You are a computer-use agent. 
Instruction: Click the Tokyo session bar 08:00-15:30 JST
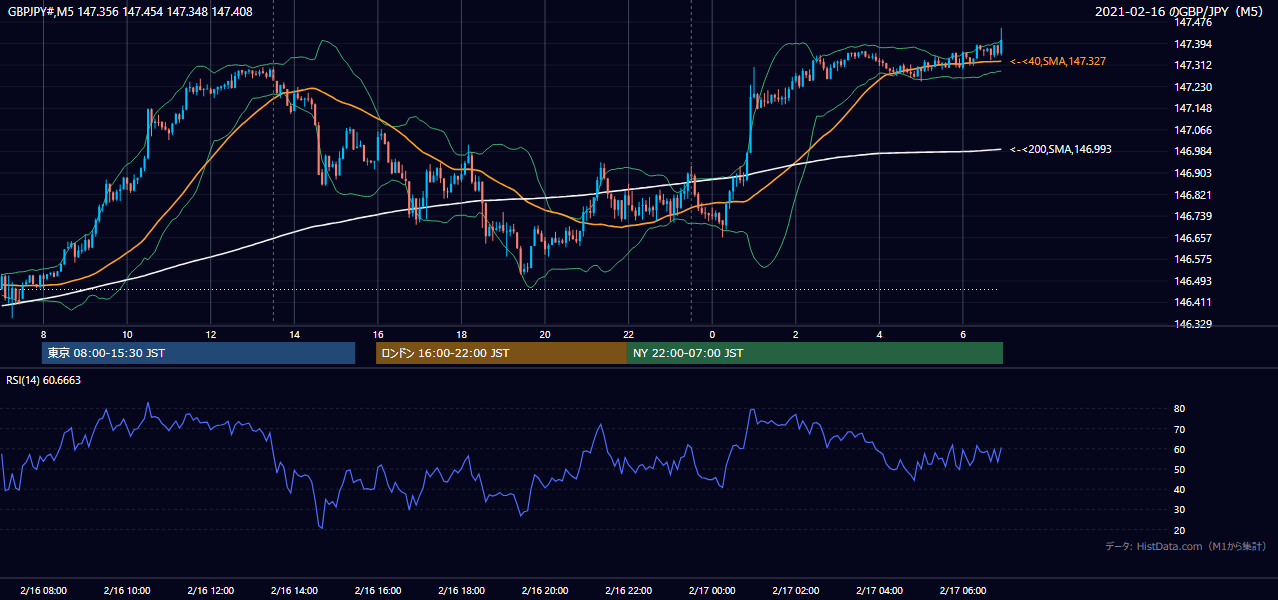tap(199, 353)
